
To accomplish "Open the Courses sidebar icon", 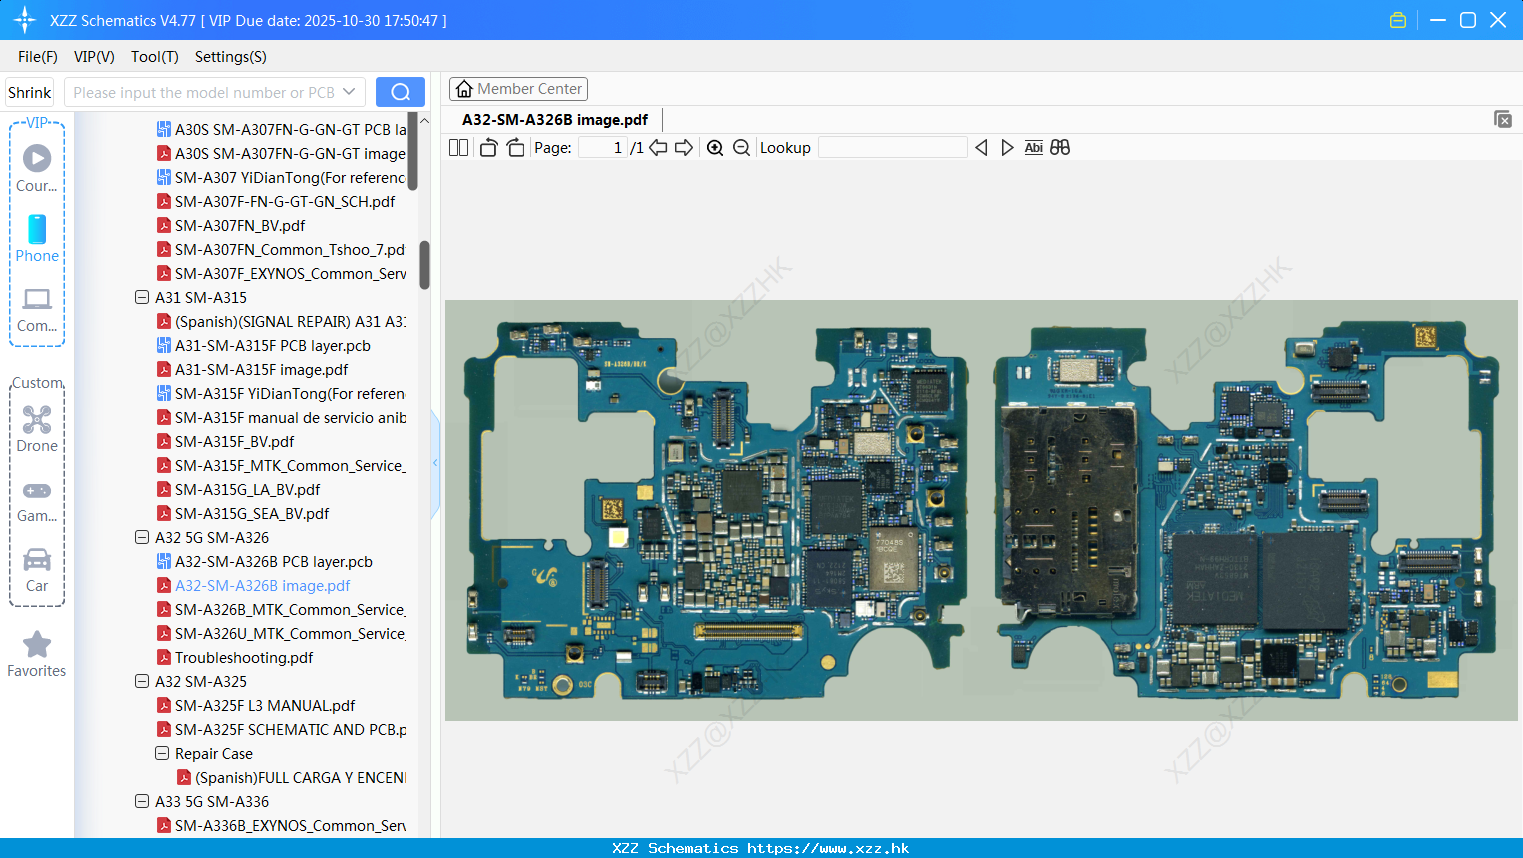I will coord(37,169).
